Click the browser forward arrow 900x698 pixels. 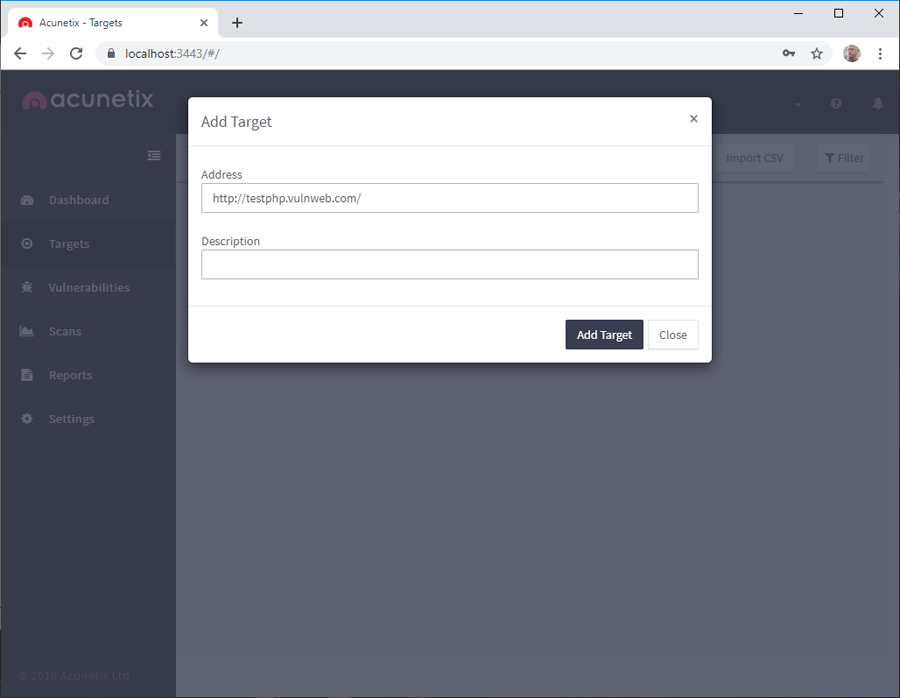(x=48, y=53)
